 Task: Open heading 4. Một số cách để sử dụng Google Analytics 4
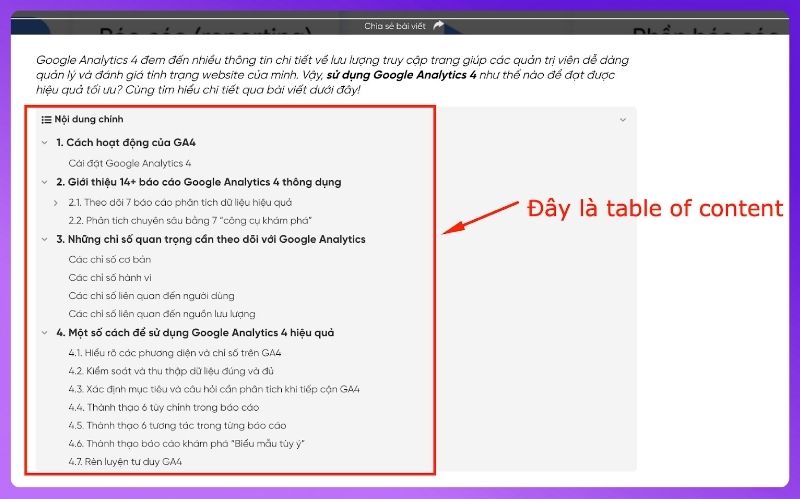tap(195, 332)
